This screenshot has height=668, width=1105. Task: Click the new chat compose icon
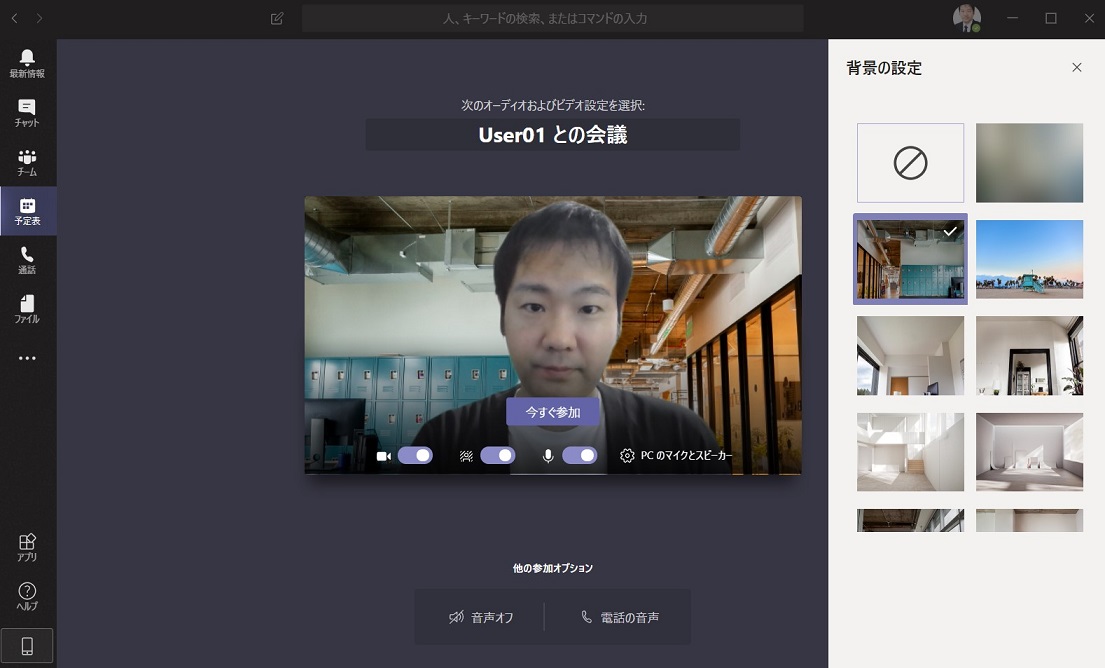[276, 18]
